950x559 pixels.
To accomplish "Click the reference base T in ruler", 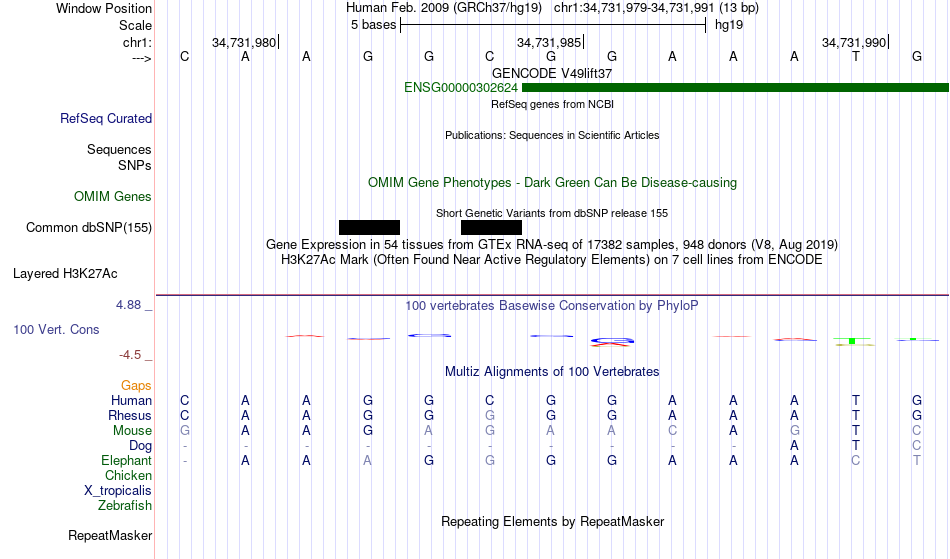I will [x=855, y=57].
